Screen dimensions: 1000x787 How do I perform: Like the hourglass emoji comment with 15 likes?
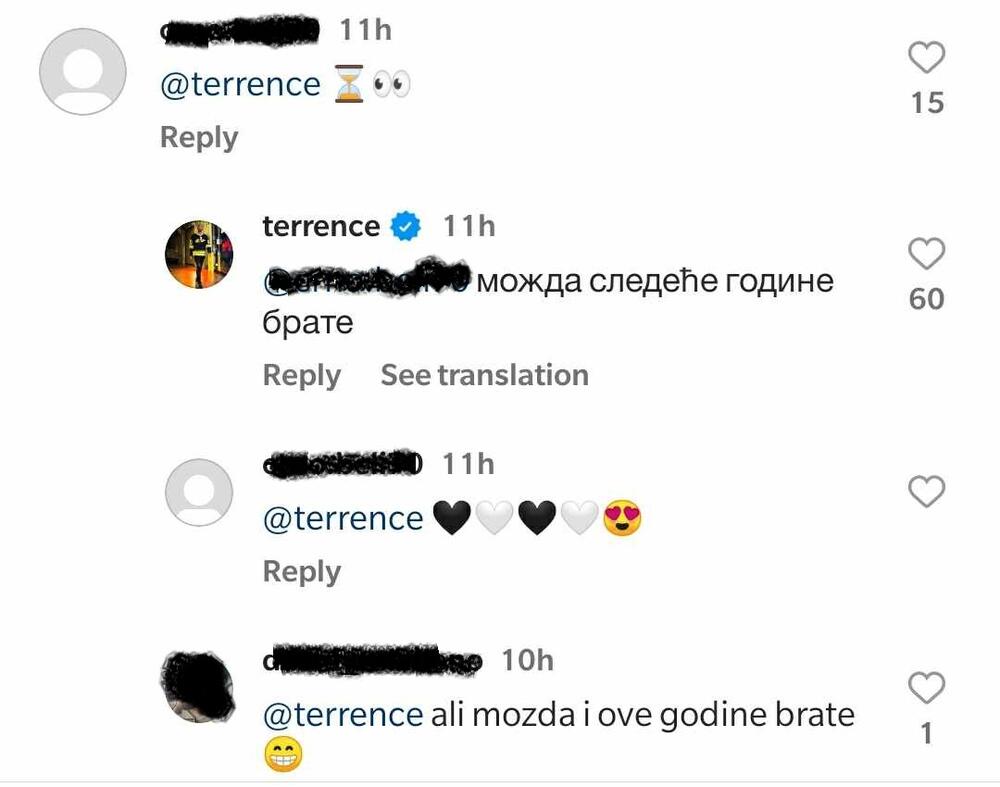click(927, 59)
